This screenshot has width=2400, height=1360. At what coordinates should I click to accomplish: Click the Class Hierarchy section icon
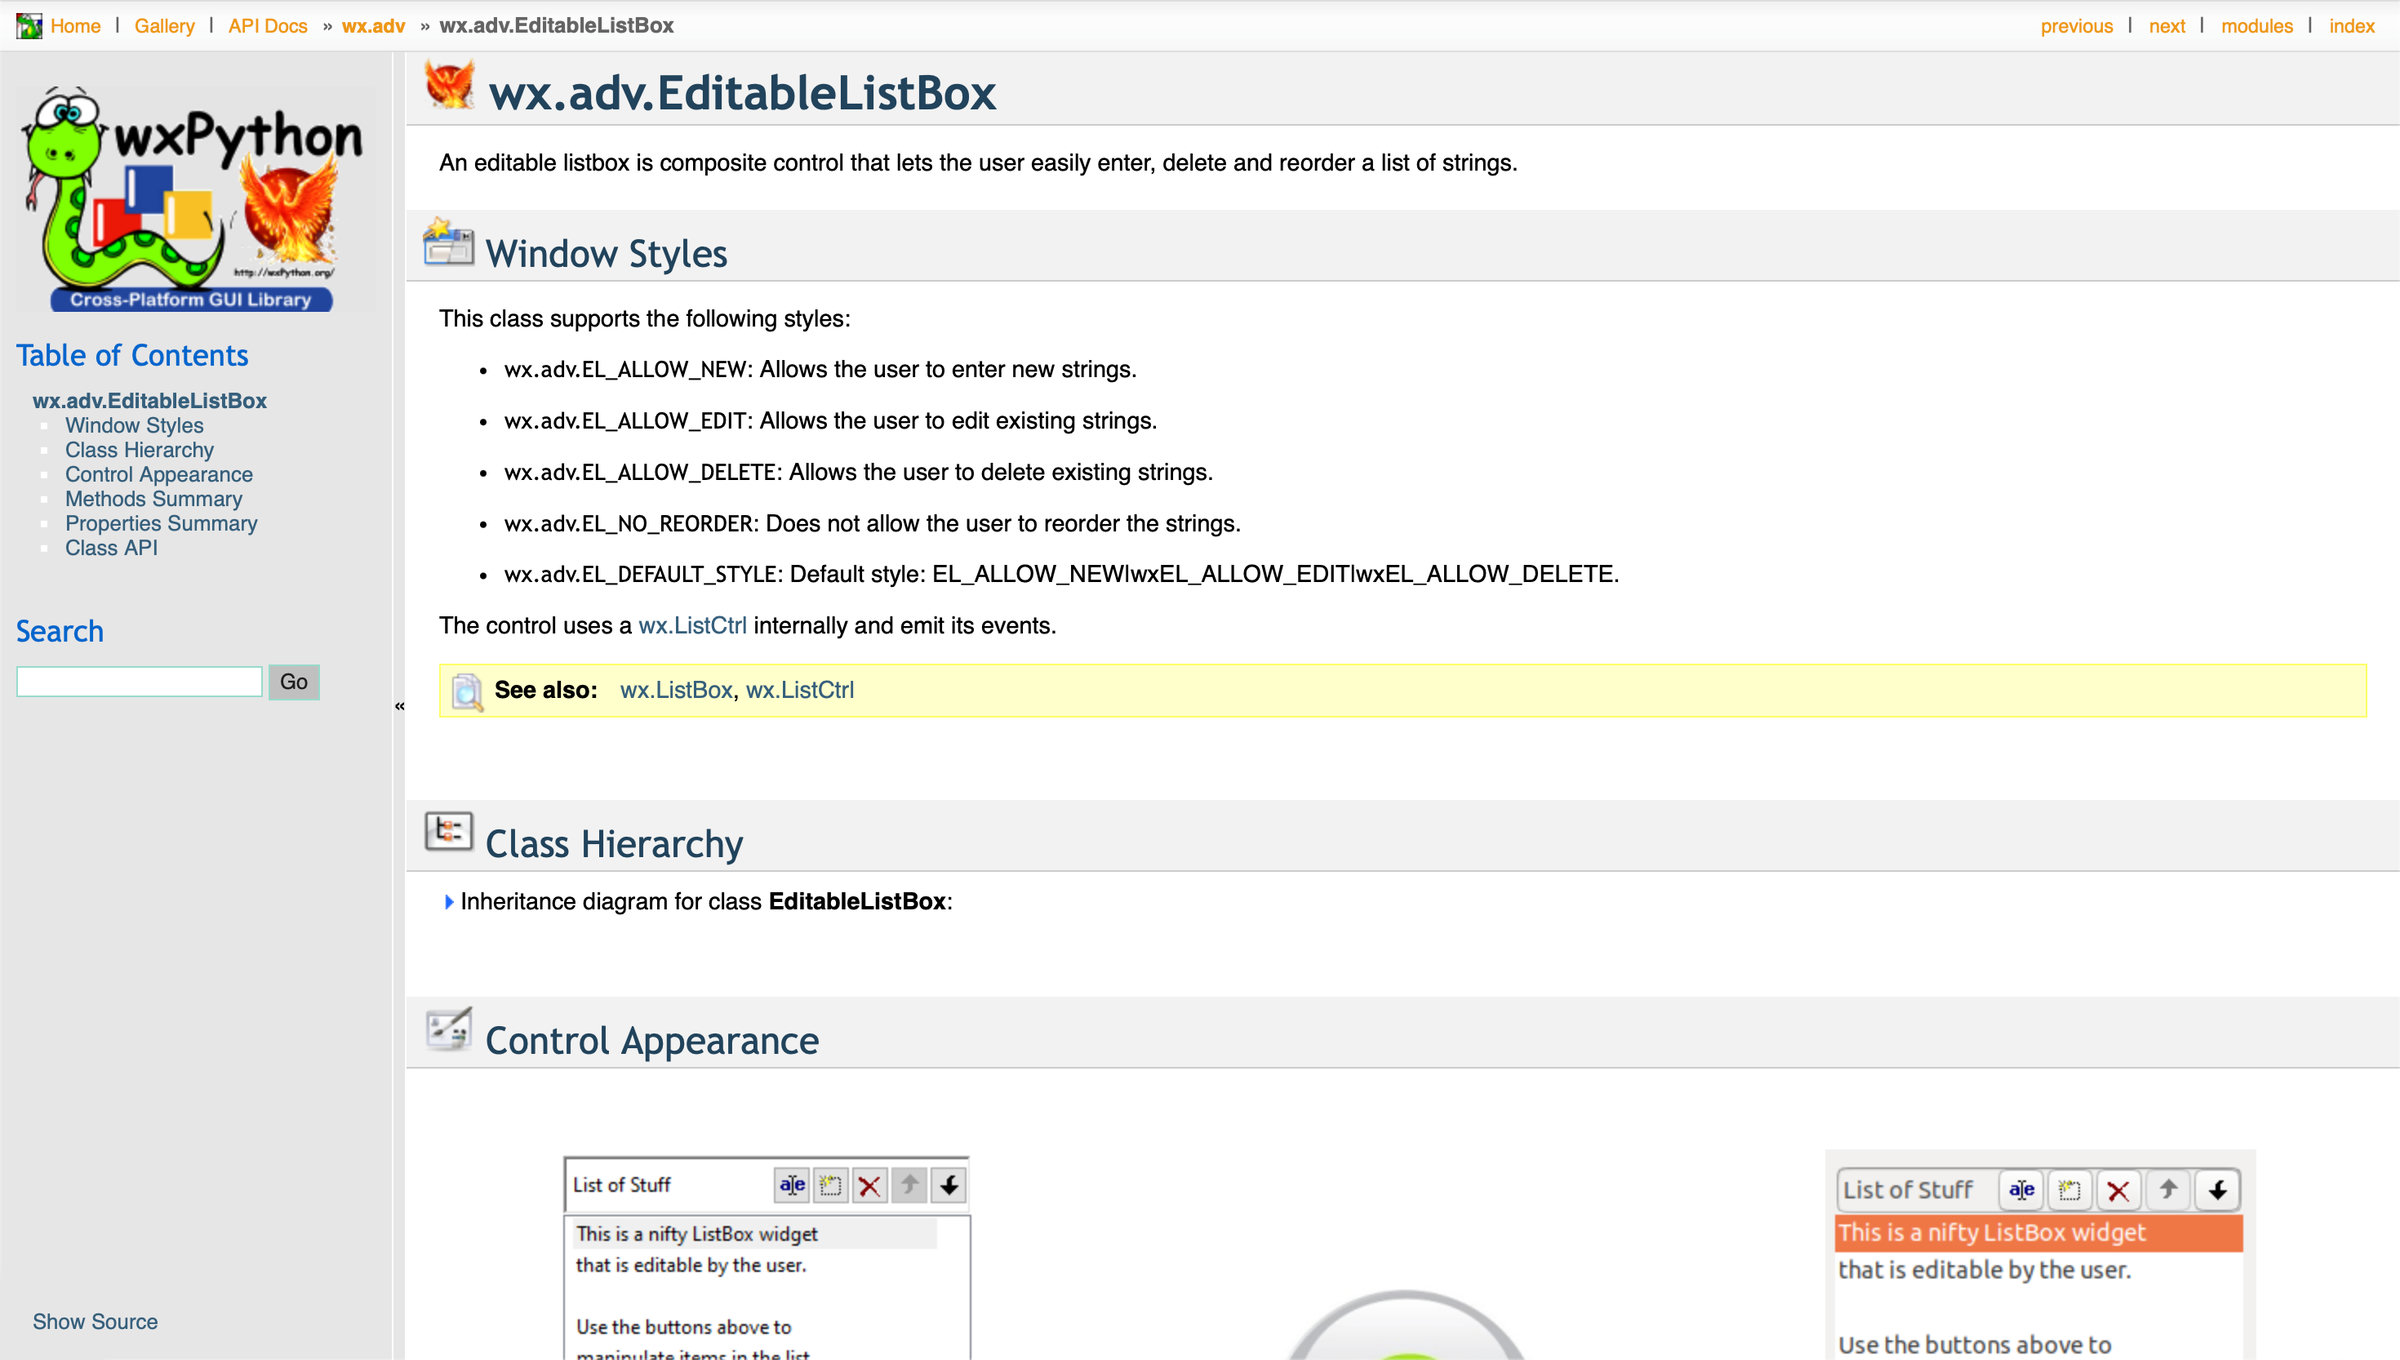click(x=449, y=831)
